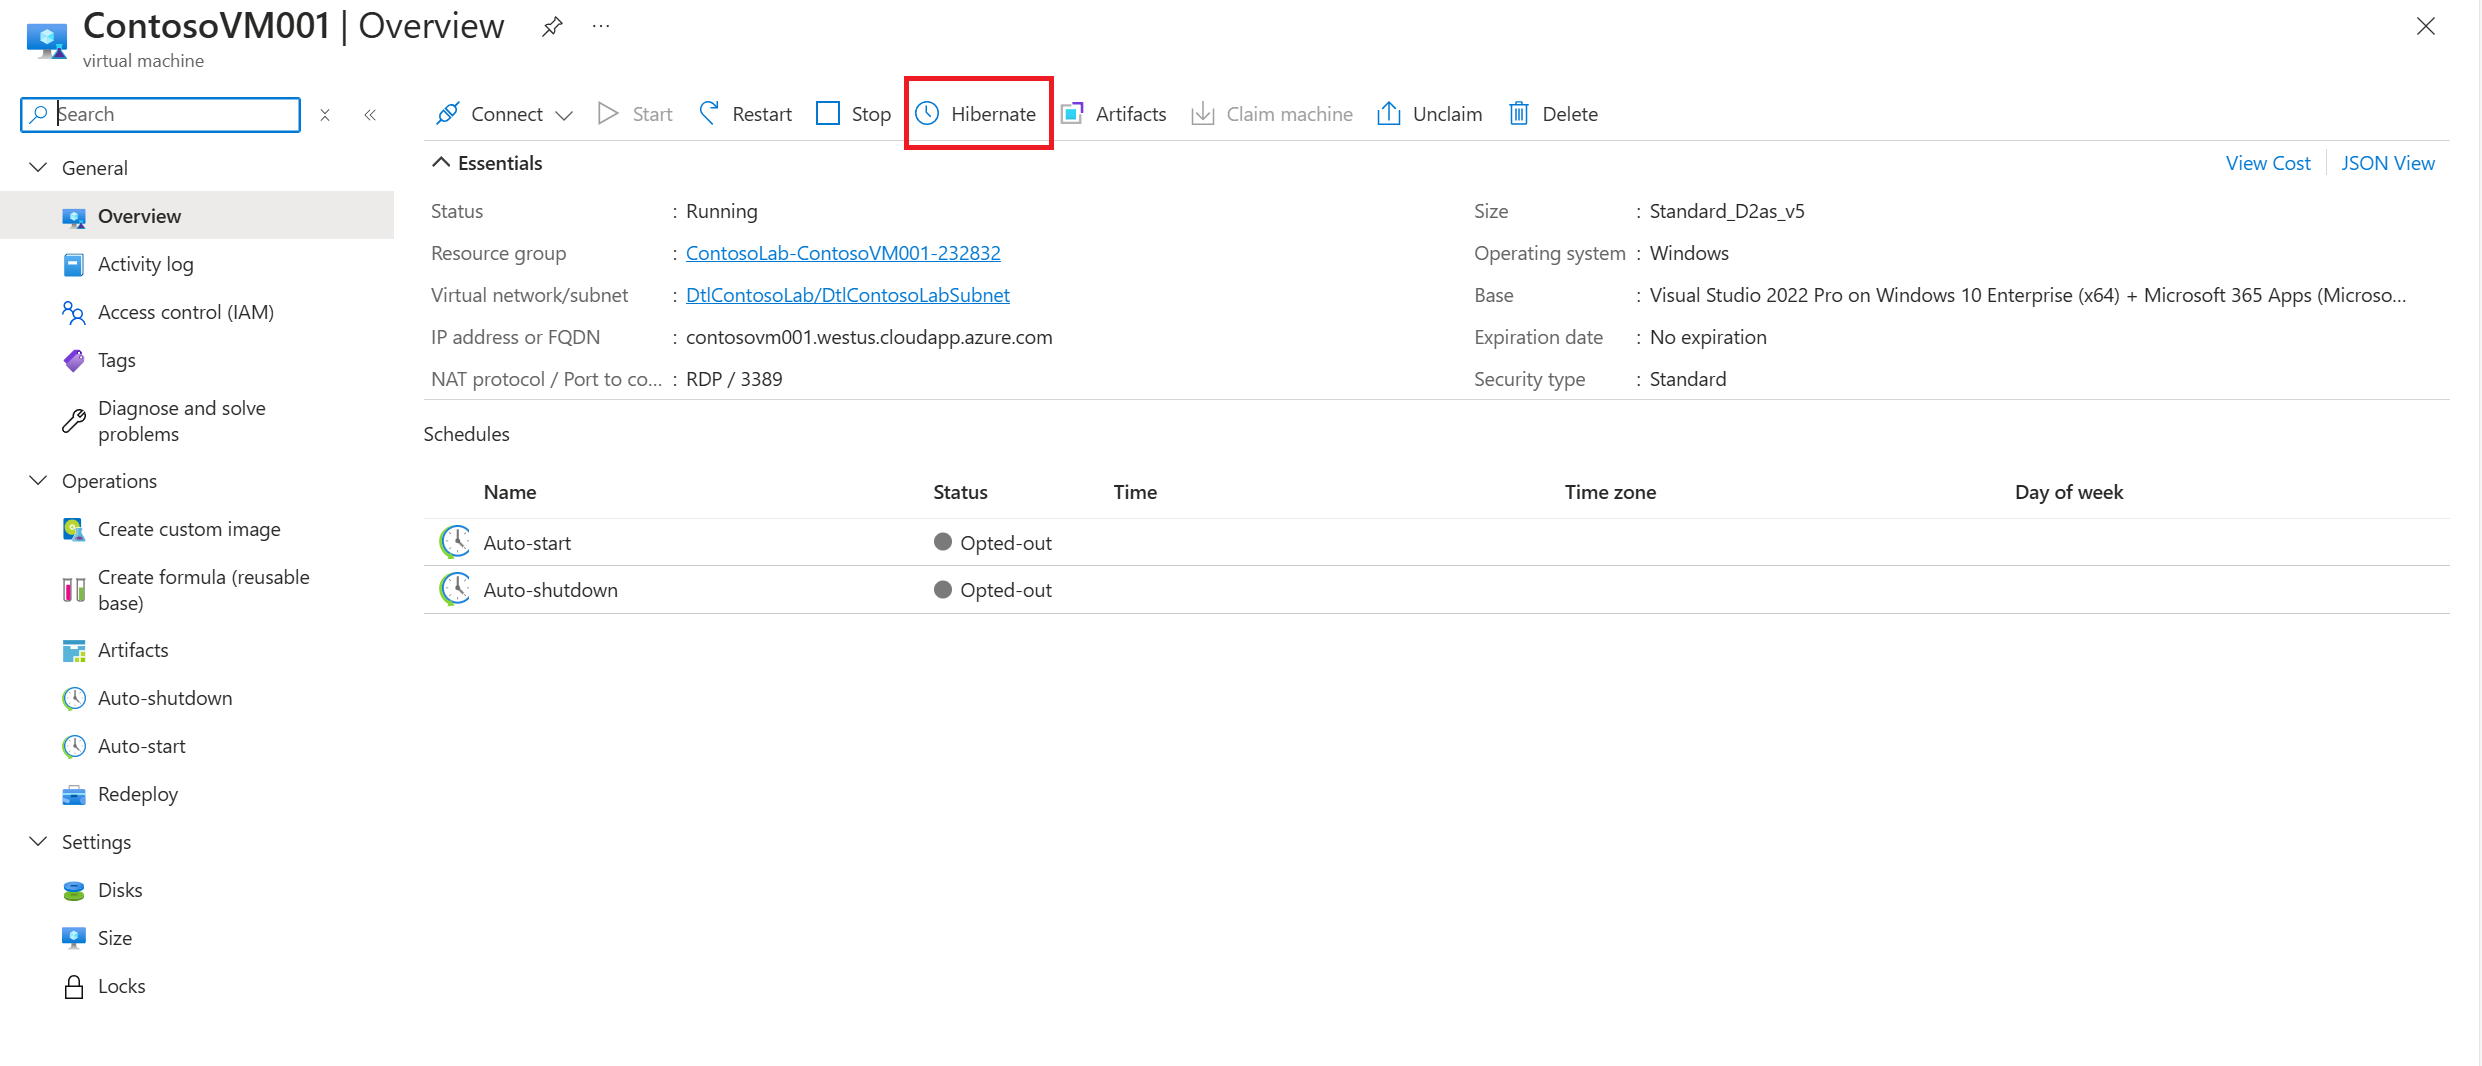Viewport: 2482px width, 1066px height.
Task: Open Access control (IAM)
Action: 185,312
